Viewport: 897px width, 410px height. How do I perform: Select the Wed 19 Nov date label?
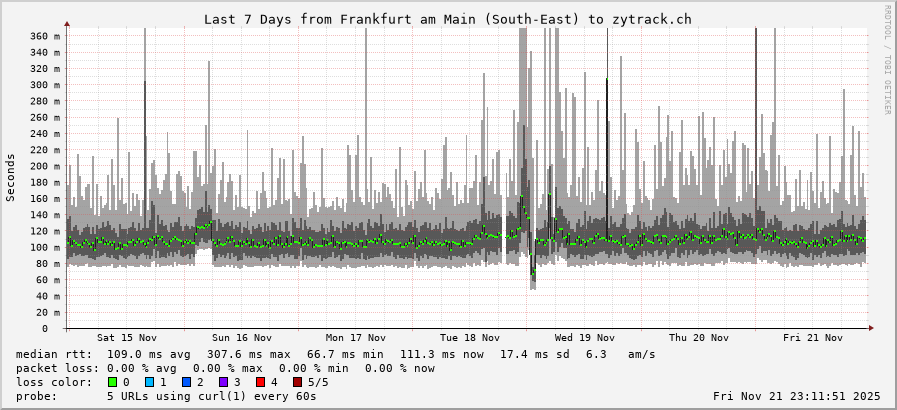click(x=585, y=338)
